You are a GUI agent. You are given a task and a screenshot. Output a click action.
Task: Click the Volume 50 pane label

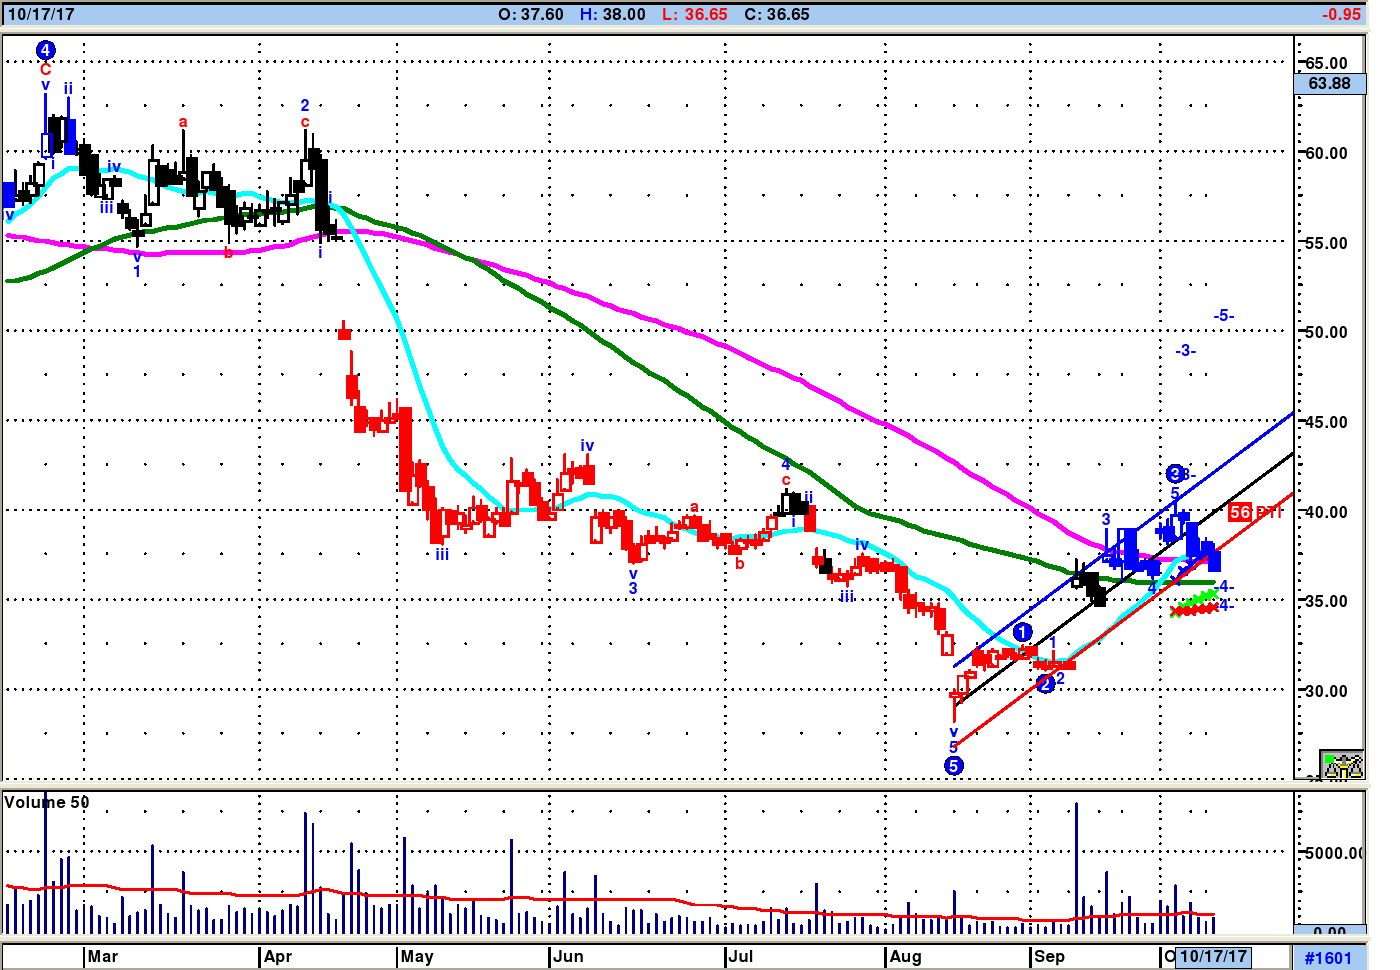(47, 802)
